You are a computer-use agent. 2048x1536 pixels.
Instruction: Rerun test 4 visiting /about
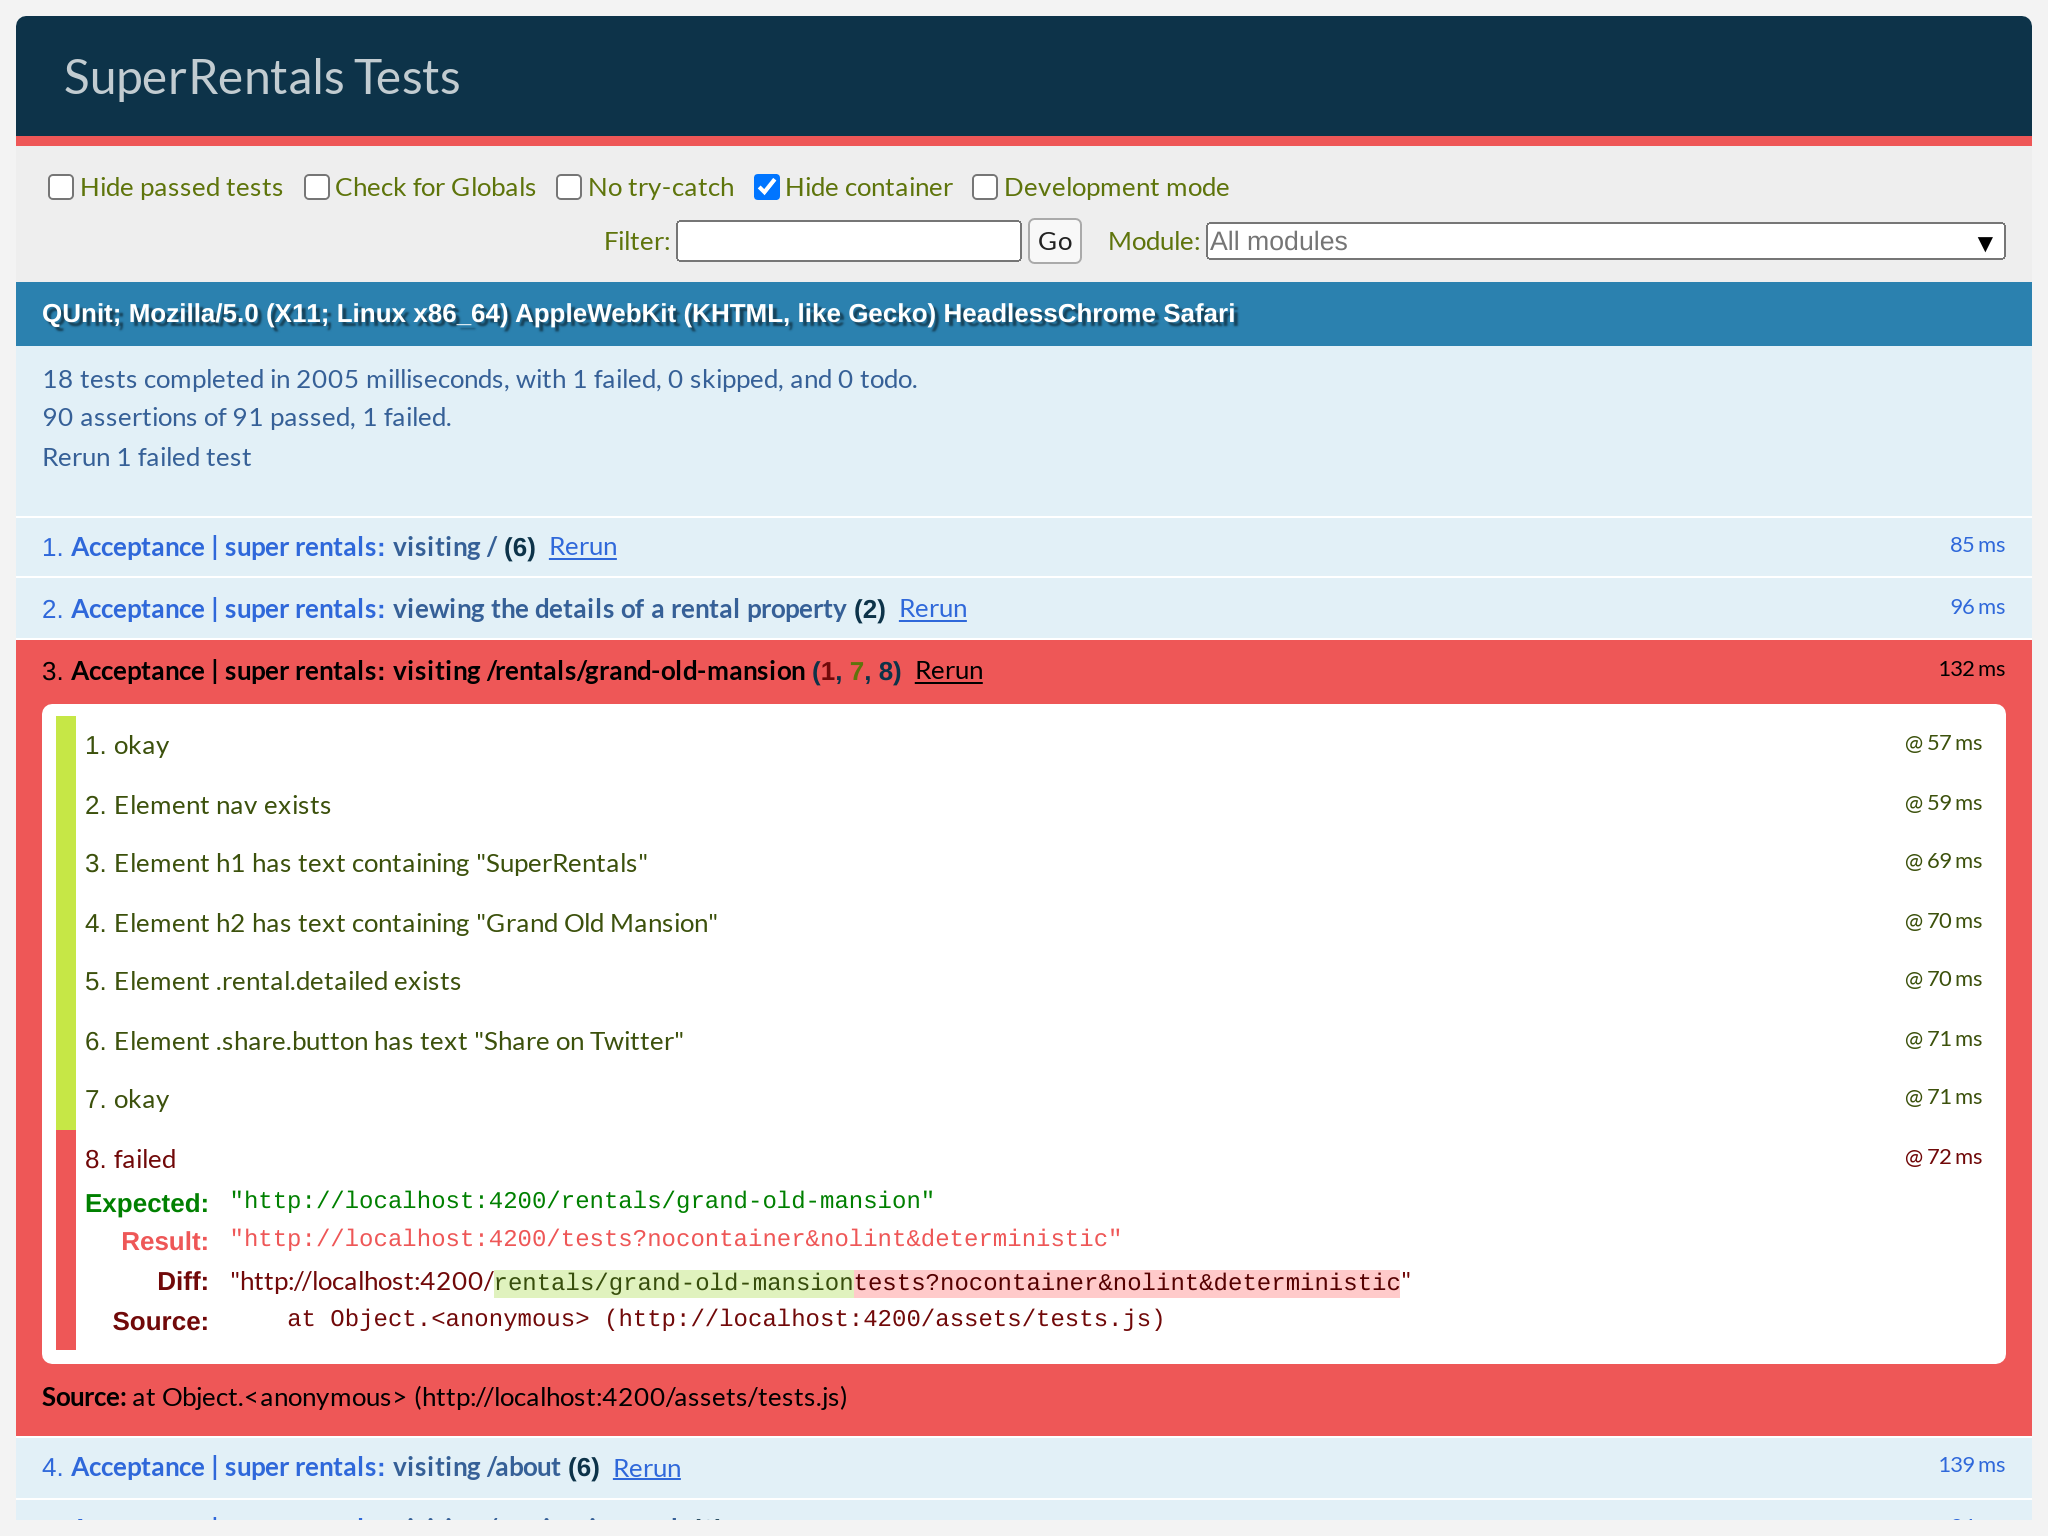coord(647,1468)
